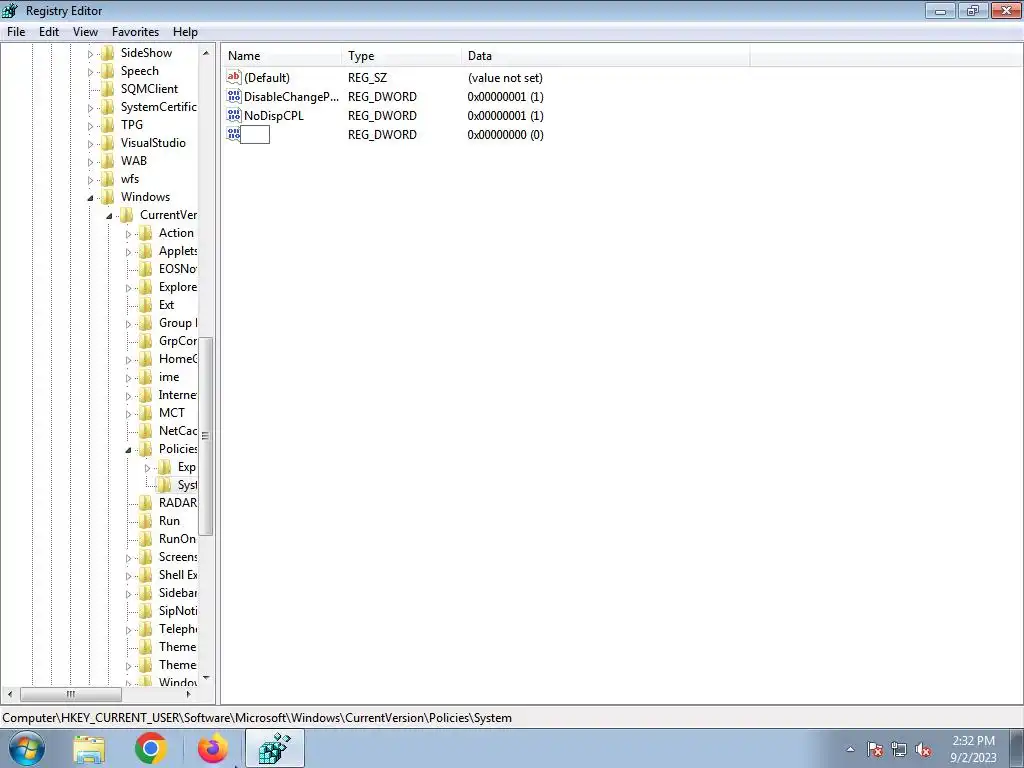This screenshot has width=1024, height=768.
Task: Click the muted volume tray icon
Action: click(923, 749)
